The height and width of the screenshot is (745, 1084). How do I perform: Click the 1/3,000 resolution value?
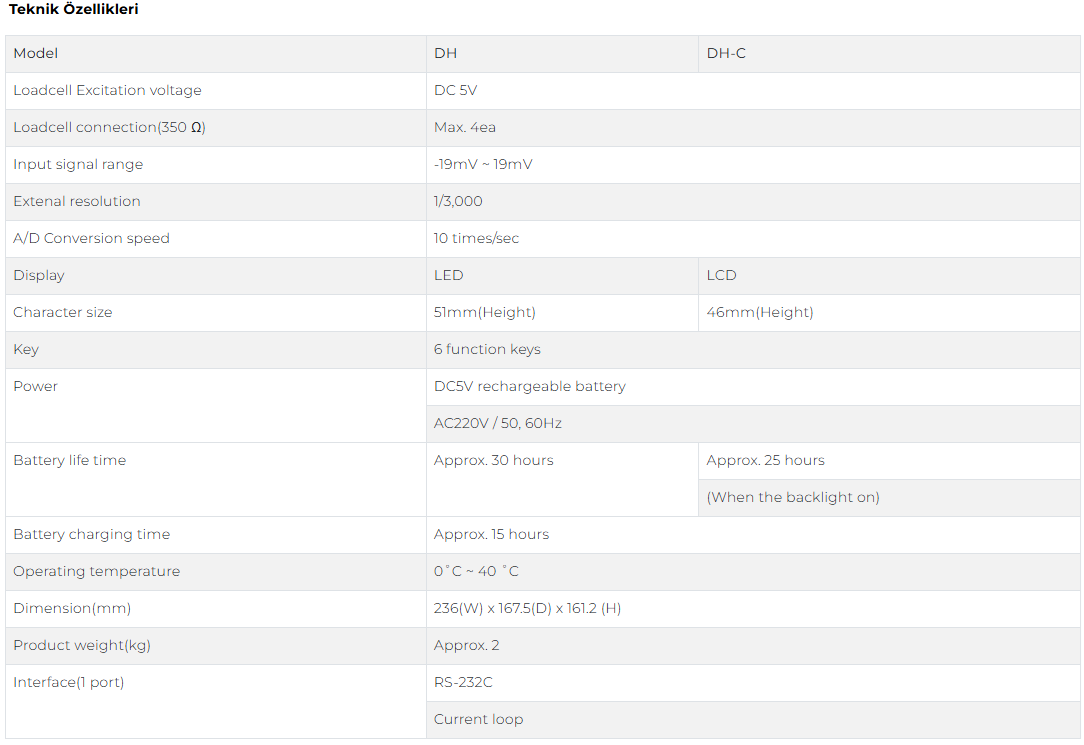coord(458,202)
